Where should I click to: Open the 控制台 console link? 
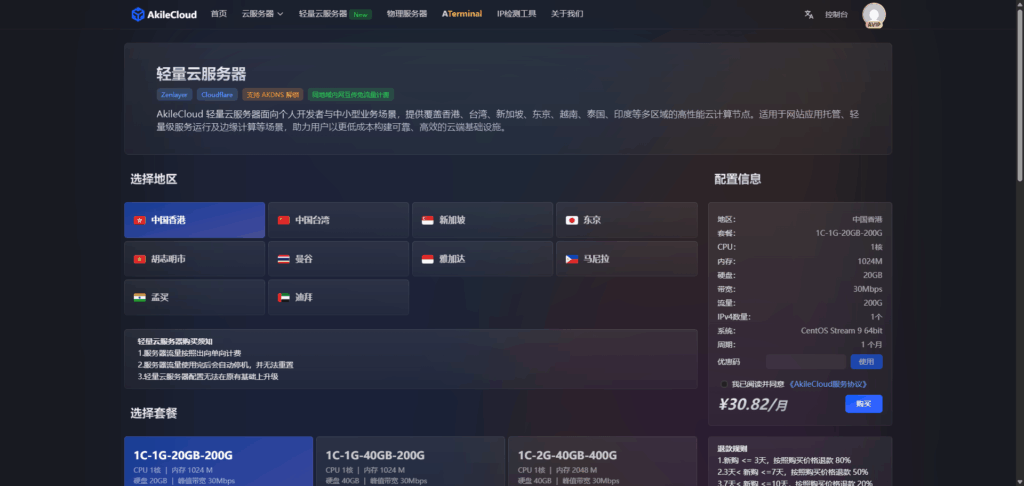[836, 14]
